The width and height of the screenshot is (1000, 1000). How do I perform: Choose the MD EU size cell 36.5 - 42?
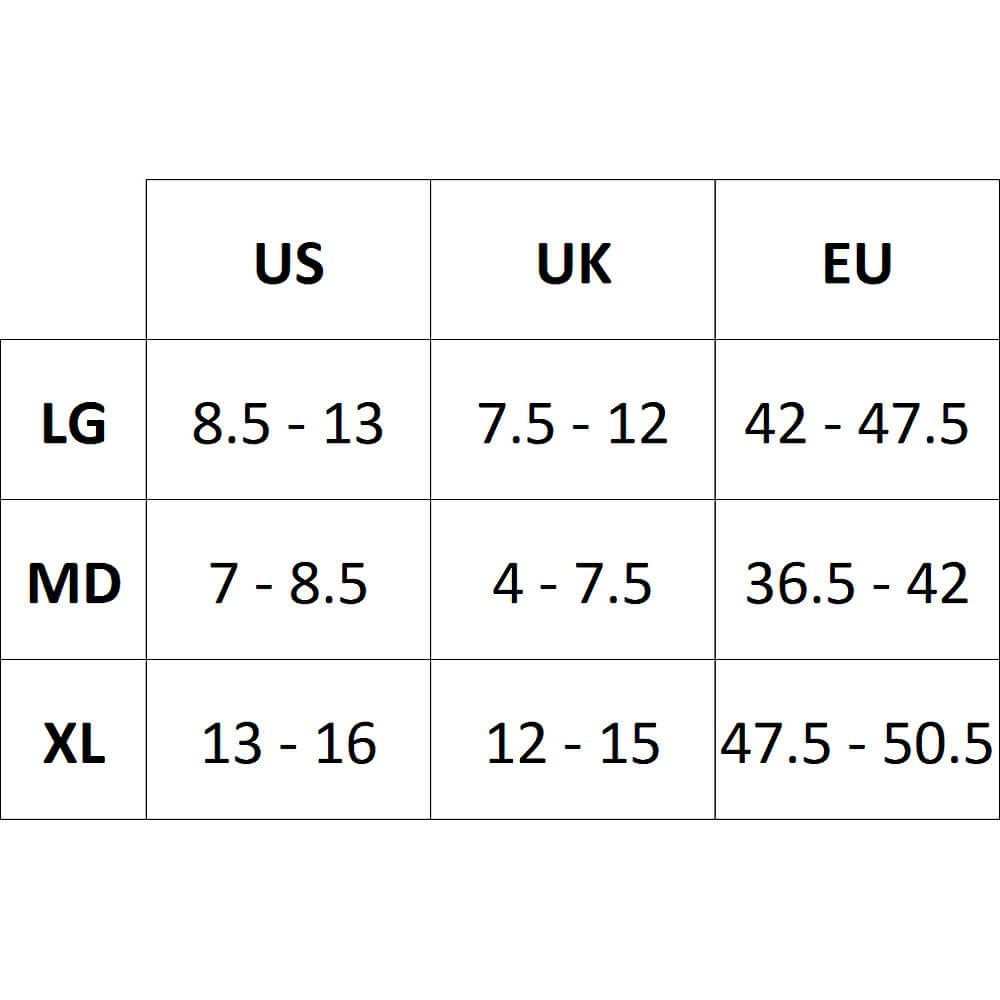[857, 584]
